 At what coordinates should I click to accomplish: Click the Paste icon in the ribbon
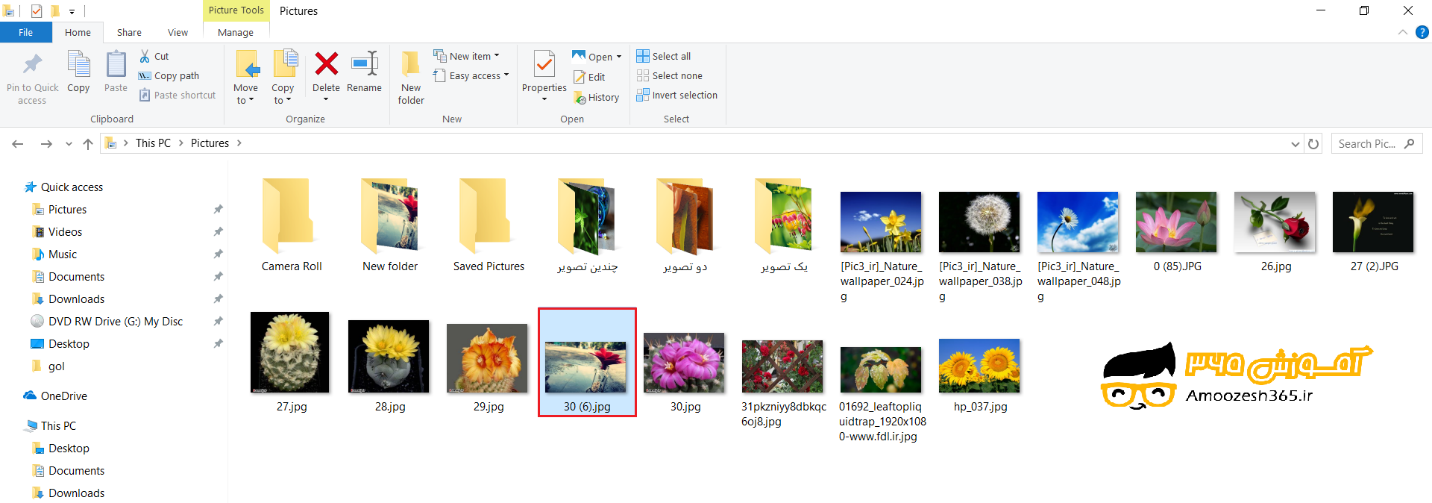point(116,64)
